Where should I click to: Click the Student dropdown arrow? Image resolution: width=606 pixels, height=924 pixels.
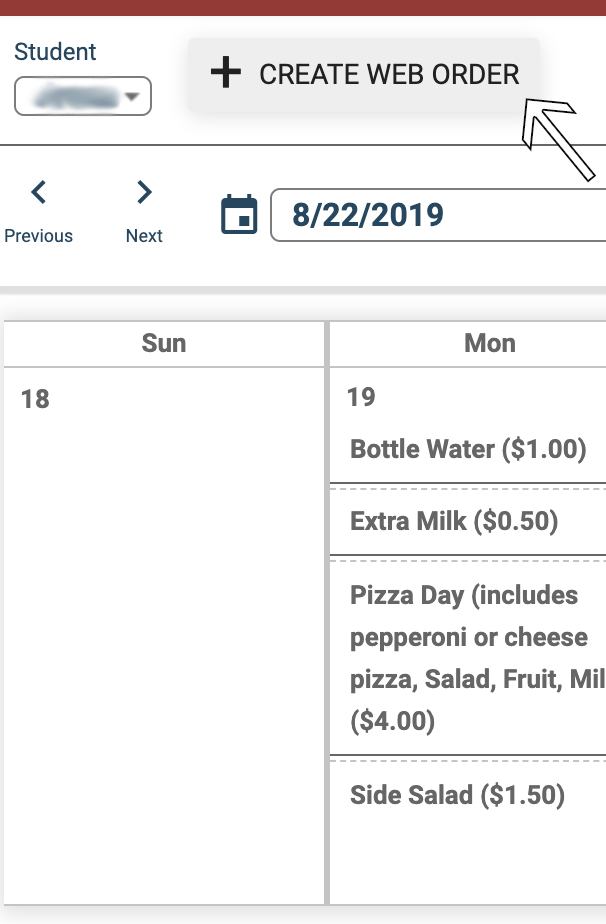click(x=132, y=96)
